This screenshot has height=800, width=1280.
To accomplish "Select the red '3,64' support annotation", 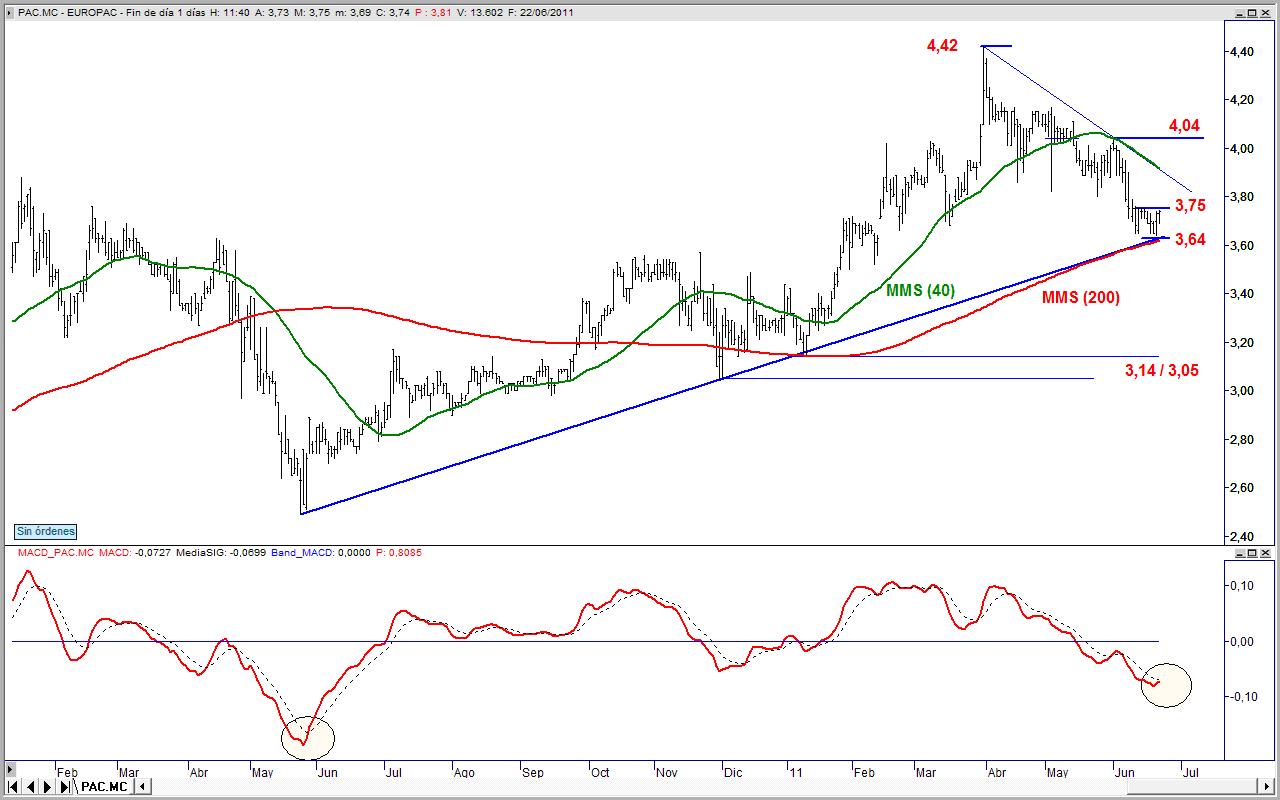I will pyautogui.click(x=1190, y=239).
